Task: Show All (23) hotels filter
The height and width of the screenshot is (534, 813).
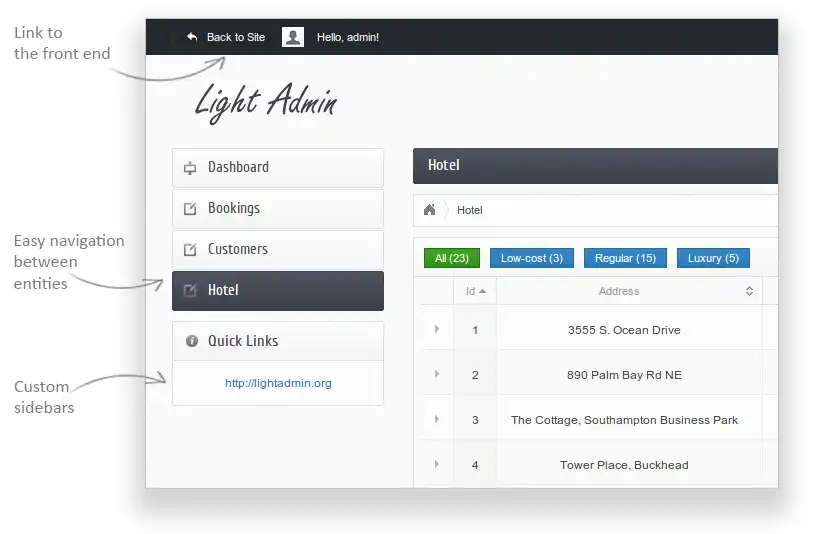Action: [x=452, y=258]
